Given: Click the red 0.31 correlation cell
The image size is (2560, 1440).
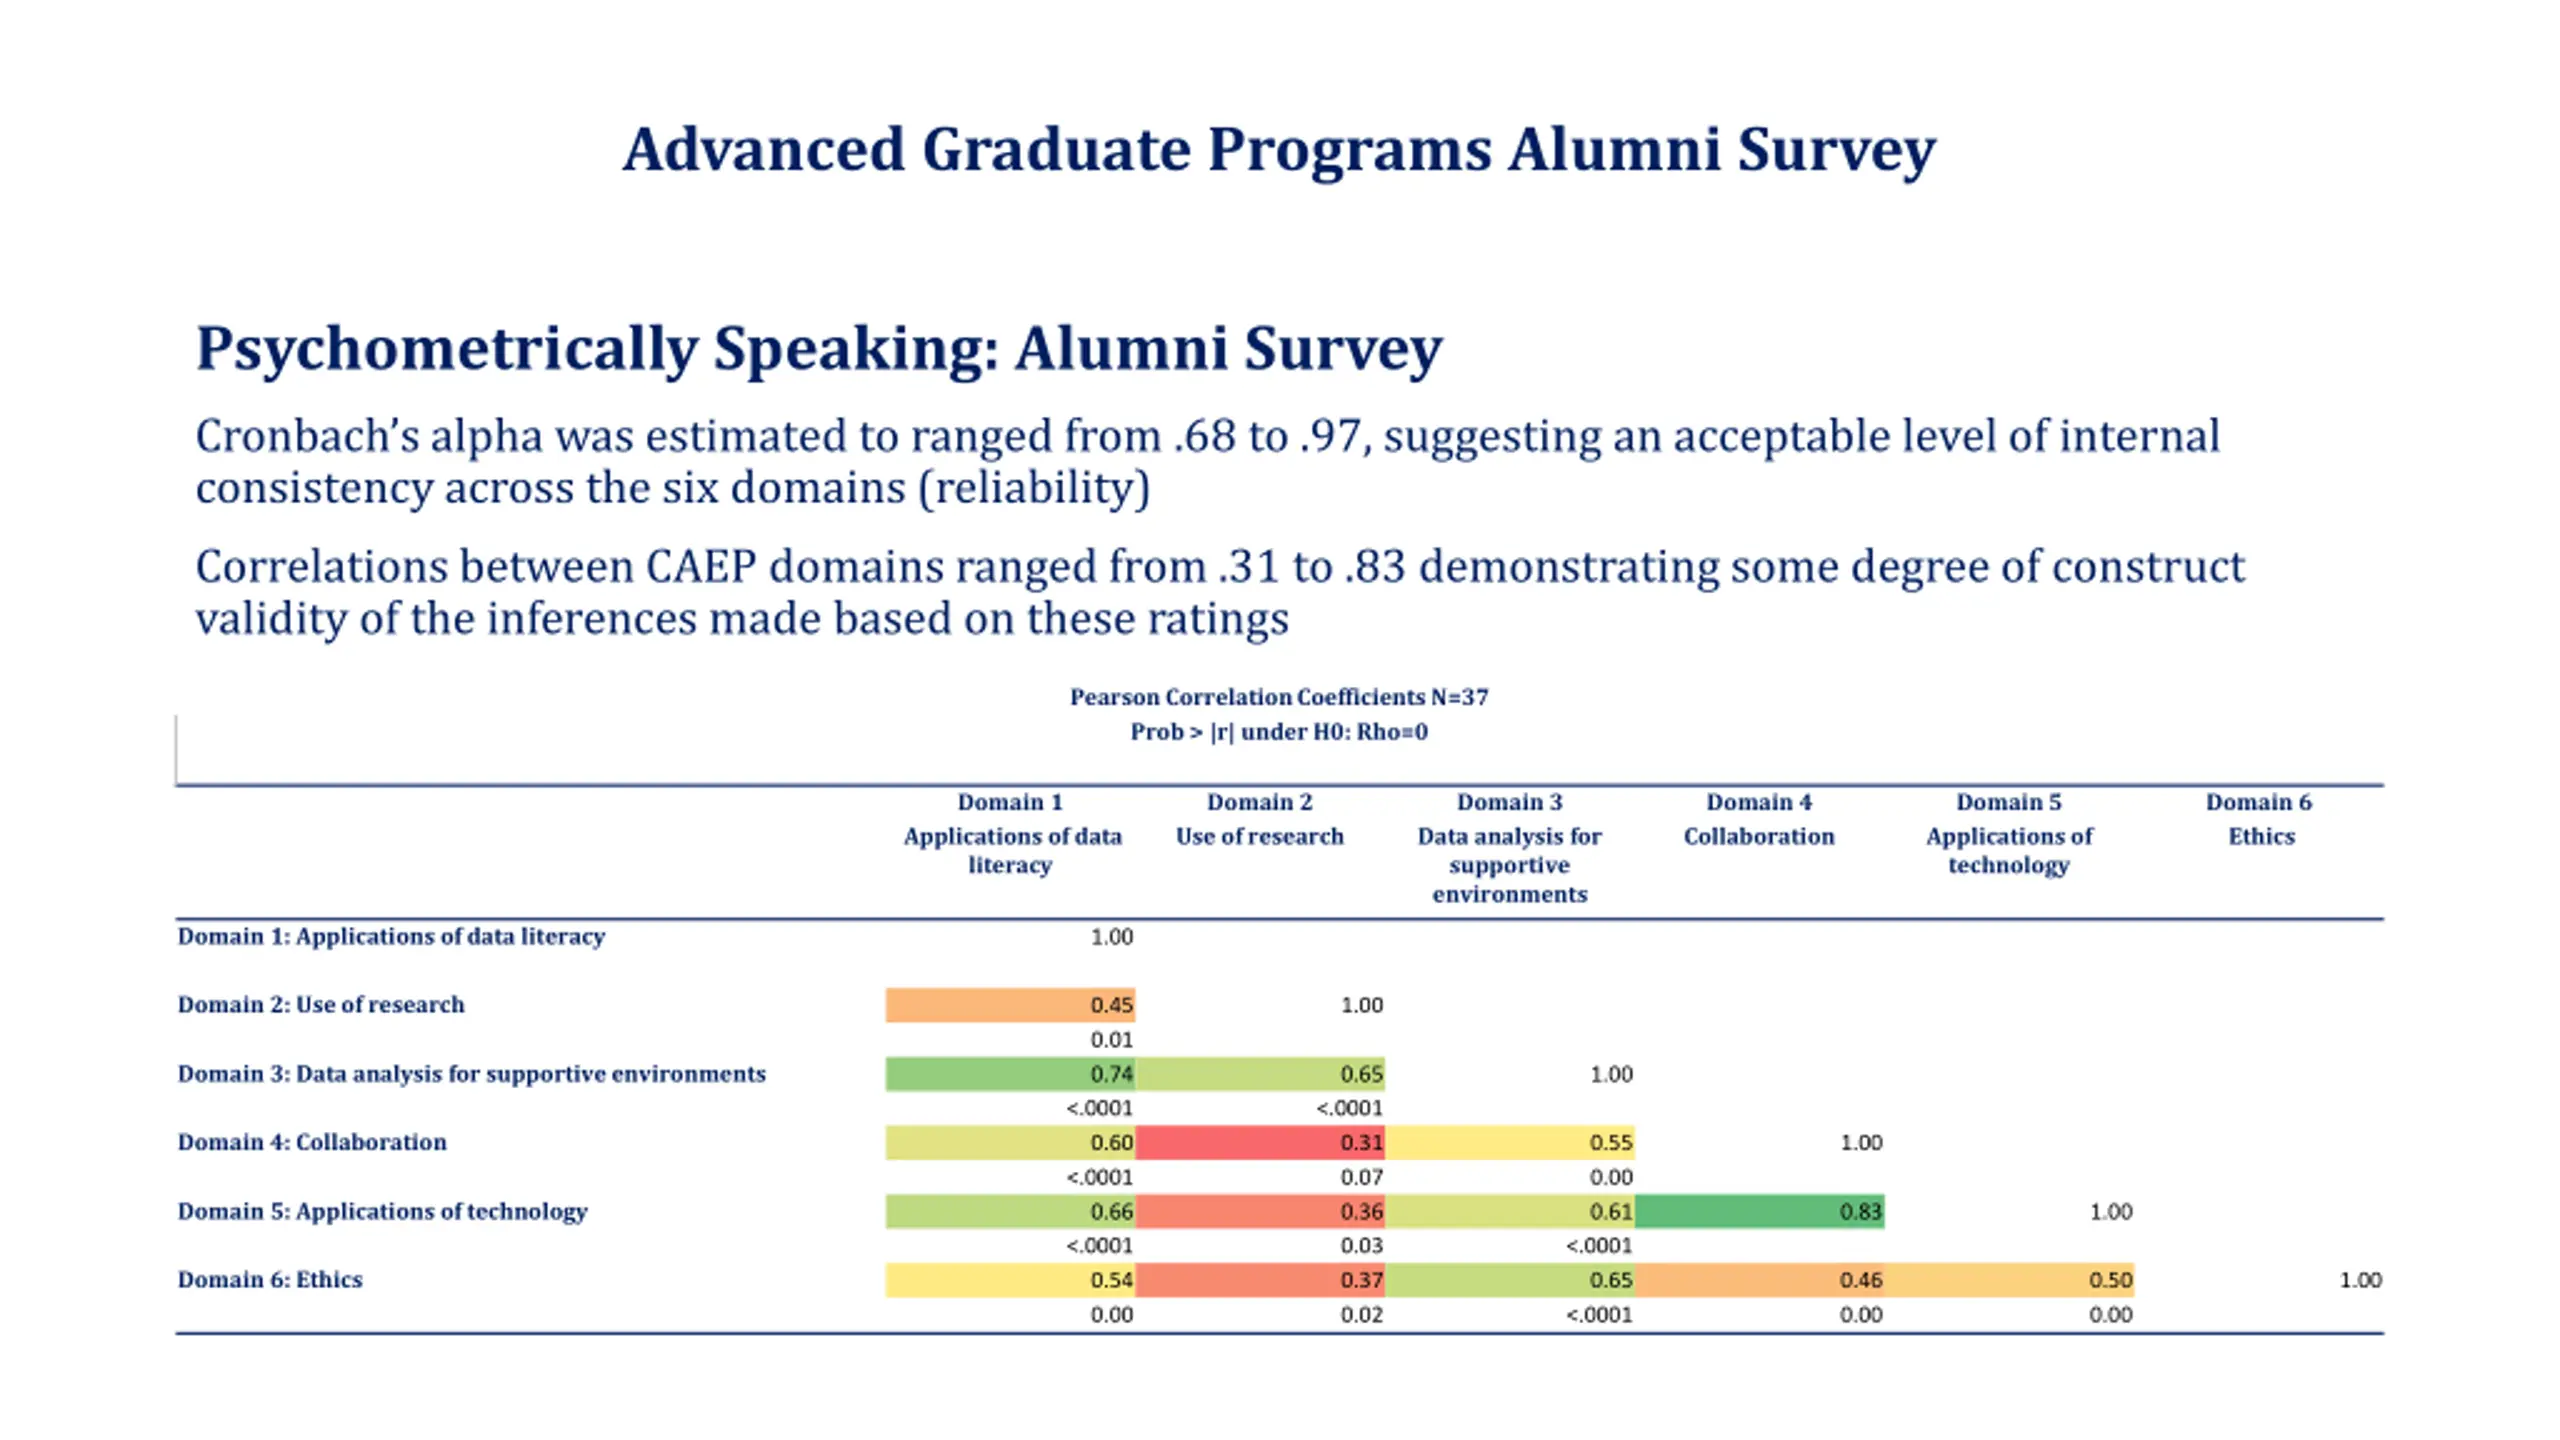Looking at the screenshot, I should pyautogui.click(x=1260, y=1142).
